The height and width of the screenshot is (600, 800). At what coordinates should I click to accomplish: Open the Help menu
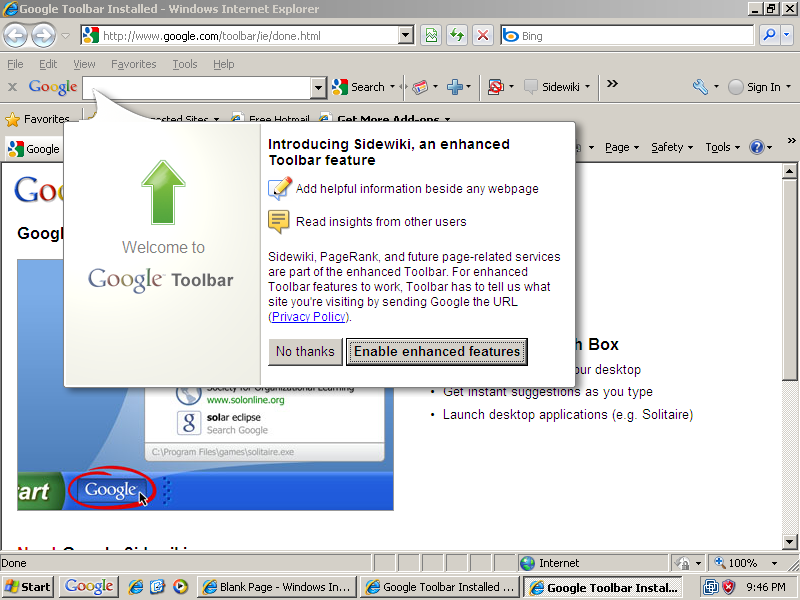tap(223, 64)
